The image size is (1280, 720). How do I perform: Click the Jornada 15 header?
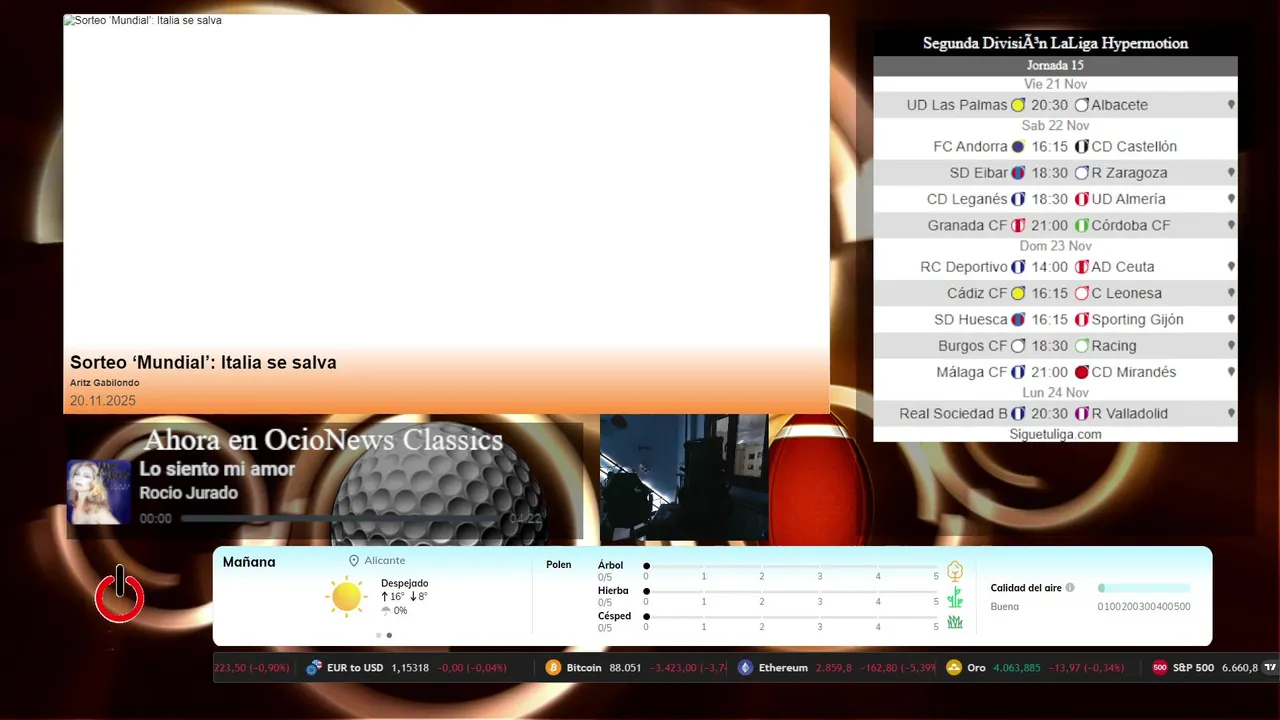coord(1055,66)
